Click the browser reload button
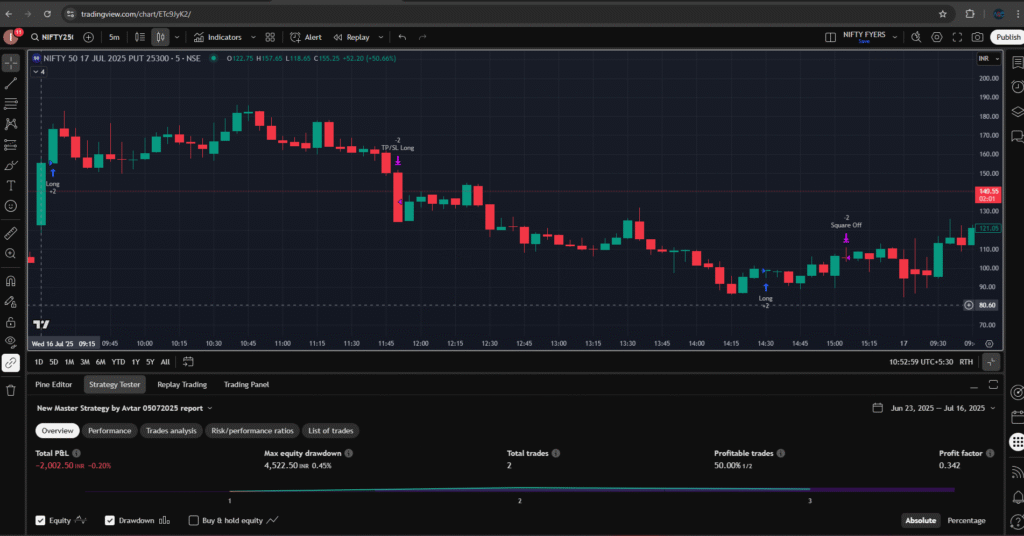1024x536 pixels. (47, 14)
